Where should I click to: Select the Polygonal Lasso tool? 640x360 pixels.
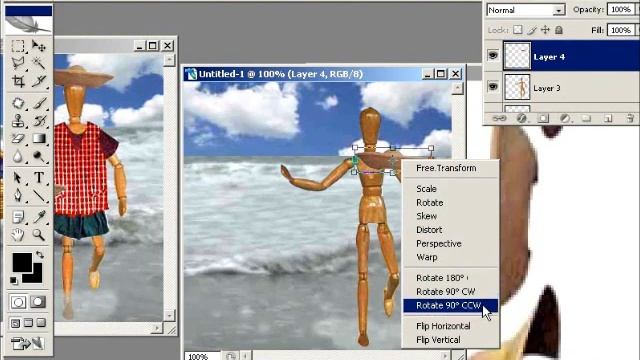tap(18, 63)
